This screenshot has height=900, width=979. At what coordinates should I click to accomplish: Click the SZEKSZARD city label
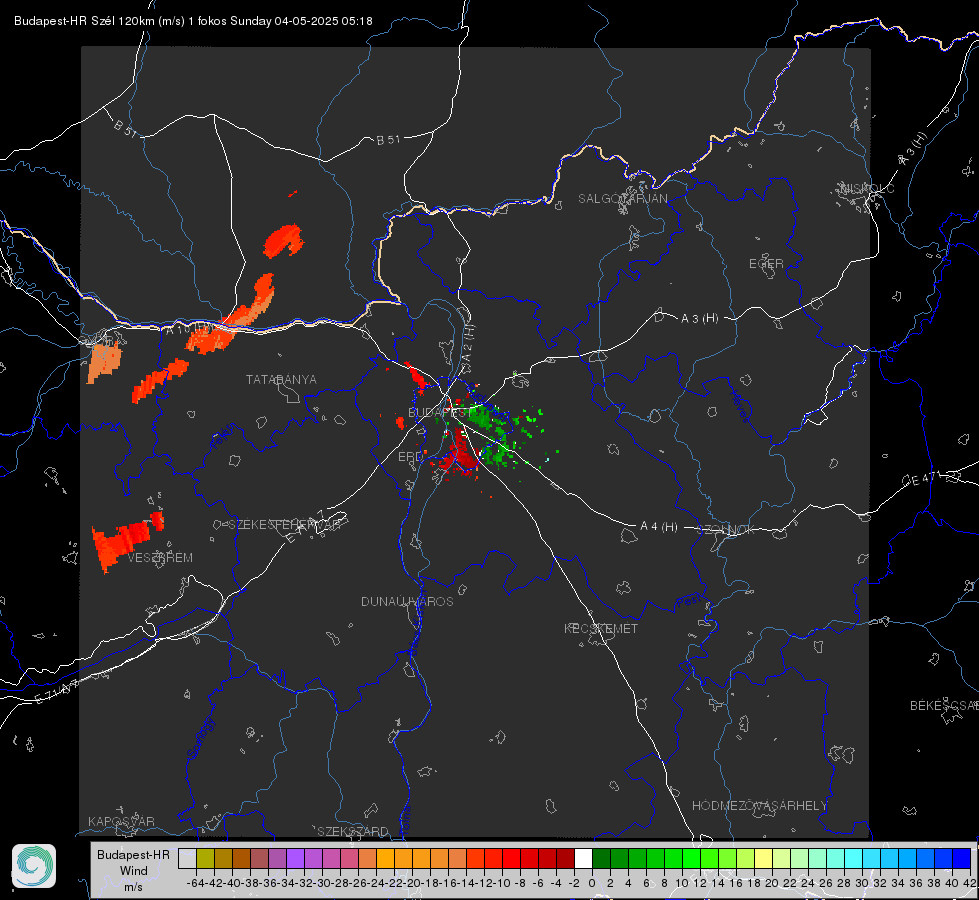pyautogui.click(x=352, y=831)
